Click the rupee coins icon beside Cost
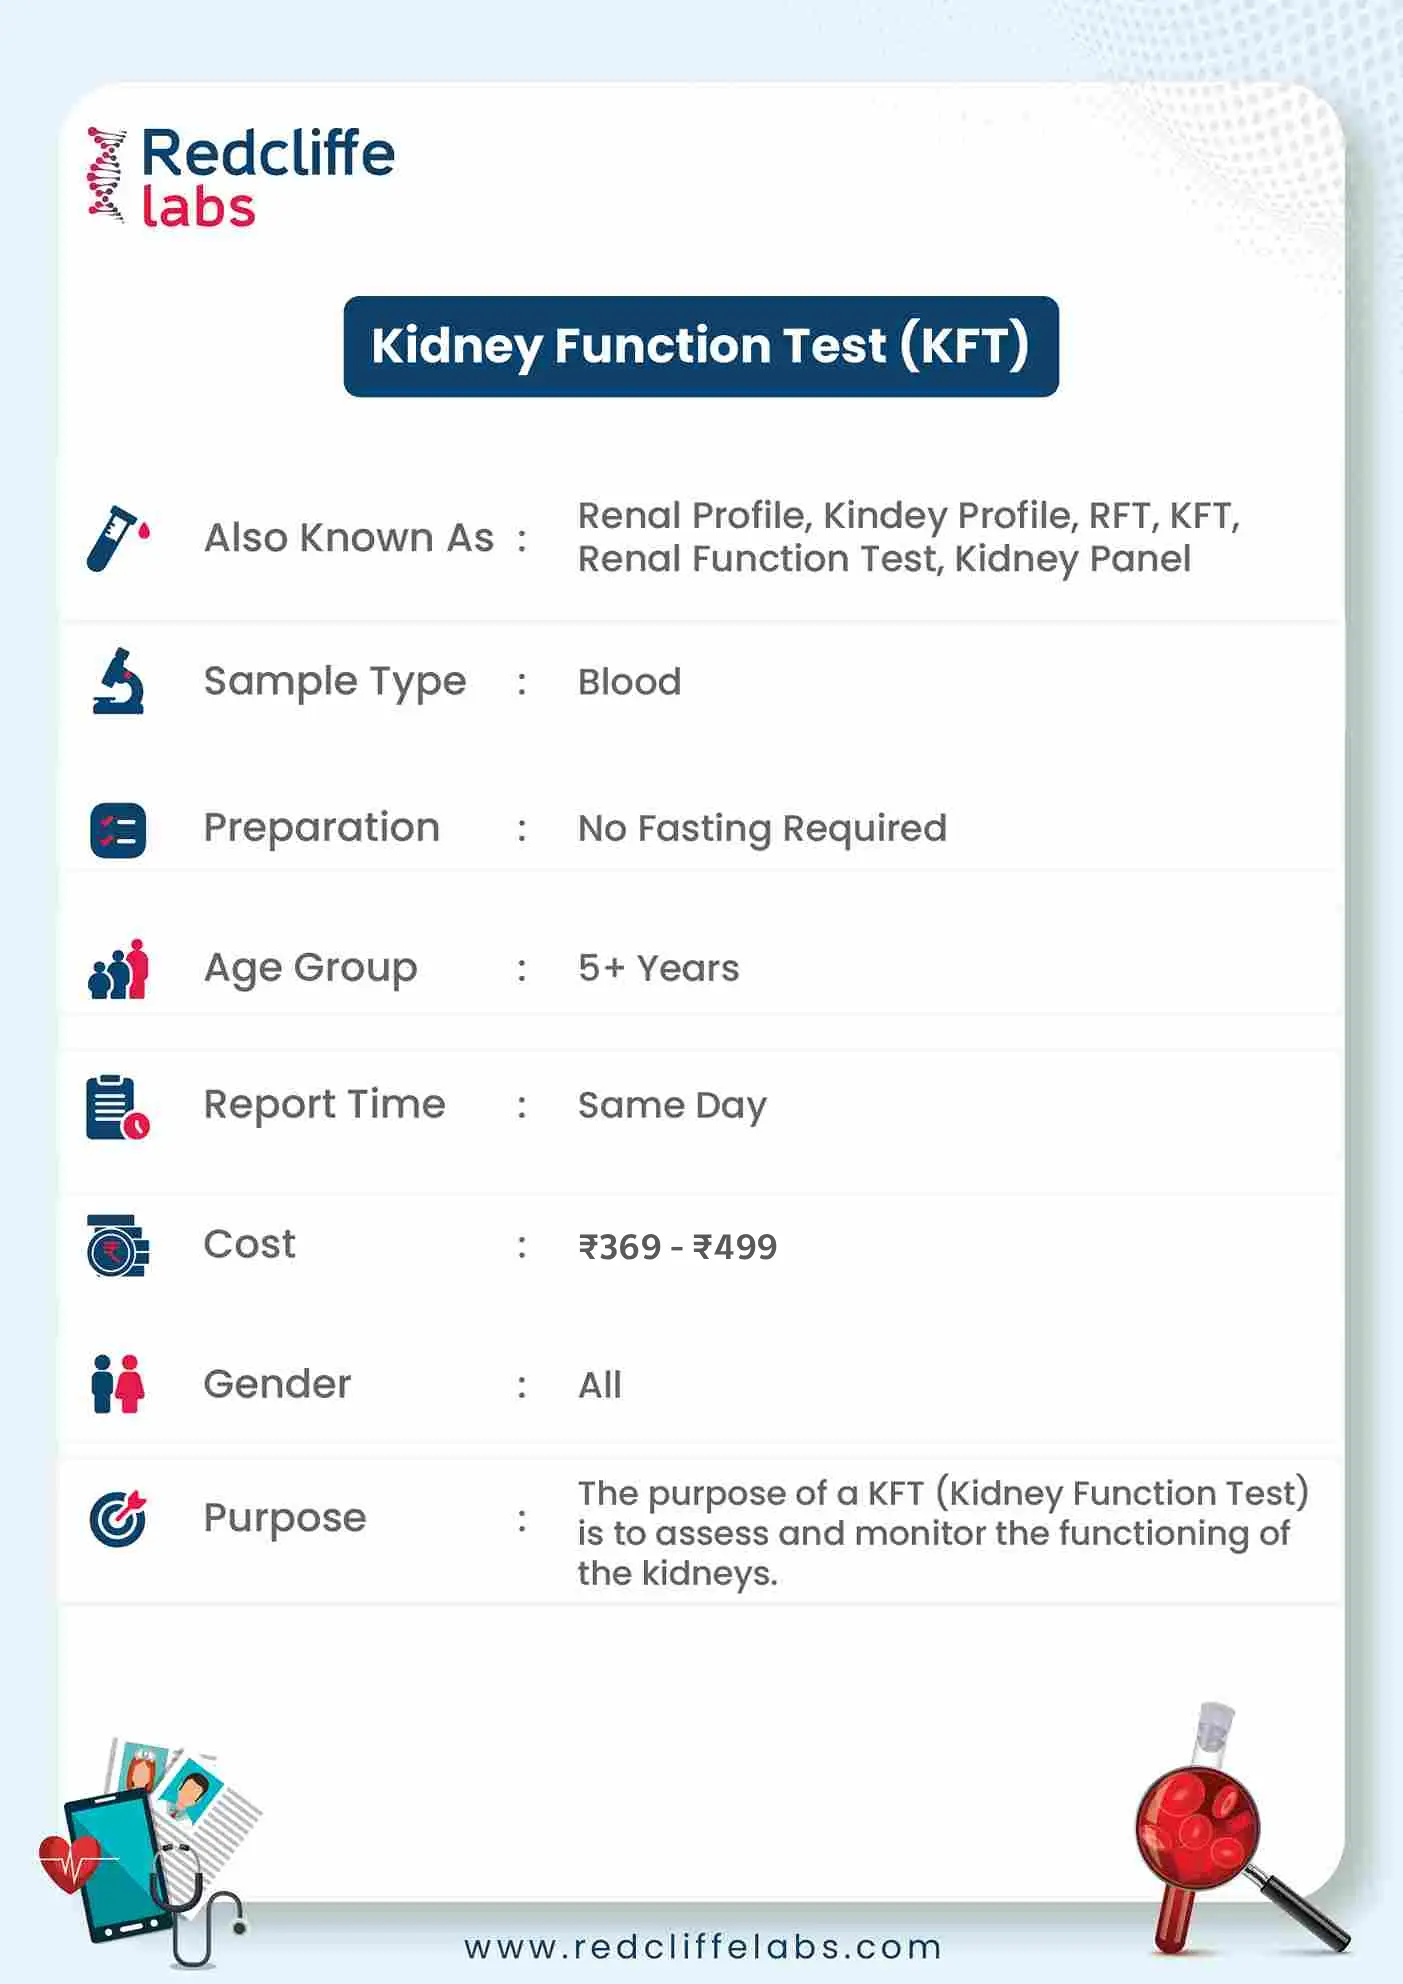This screenshot has height=1984, width=1403. (117, 1246)
